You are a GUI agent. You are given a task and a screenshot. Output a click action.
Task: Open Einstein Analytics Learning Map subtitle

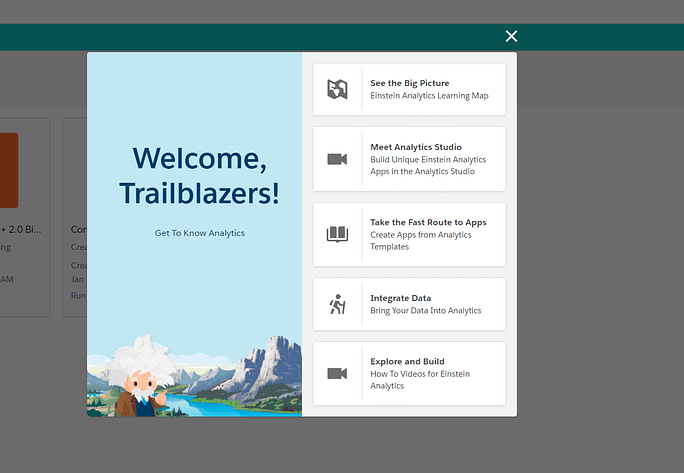pos(429,96)
